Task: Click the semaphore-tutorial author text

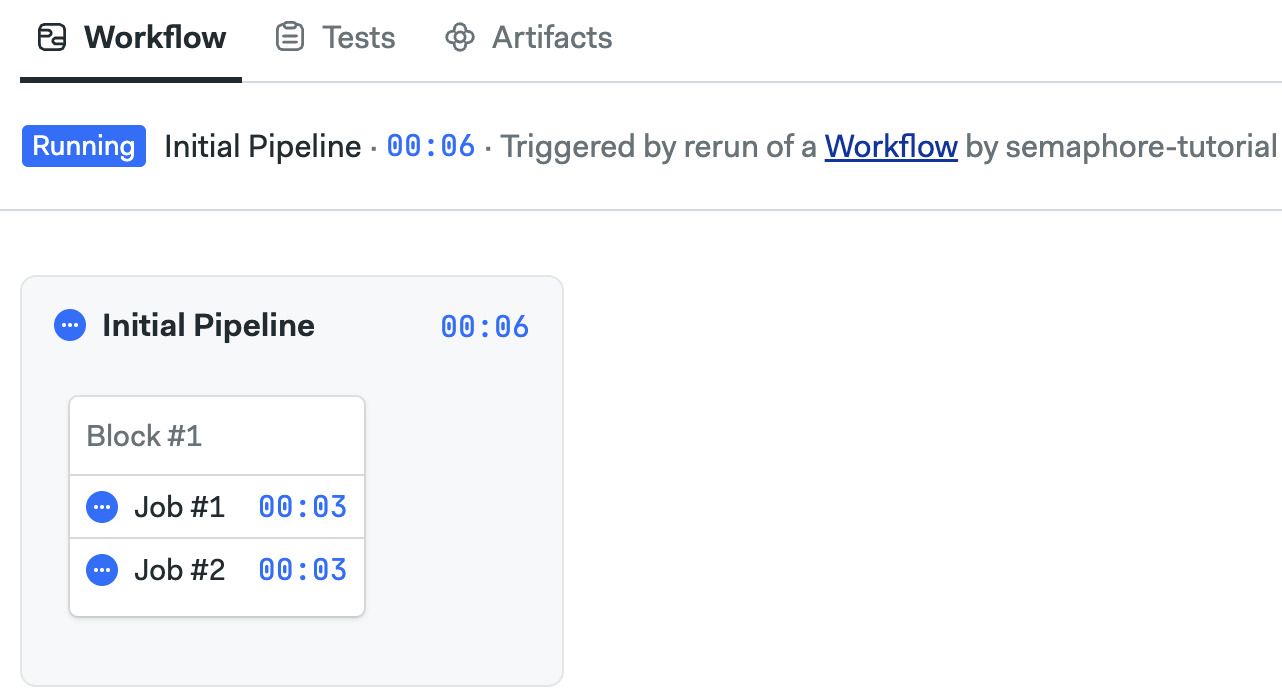Action: click(1142, 147)
